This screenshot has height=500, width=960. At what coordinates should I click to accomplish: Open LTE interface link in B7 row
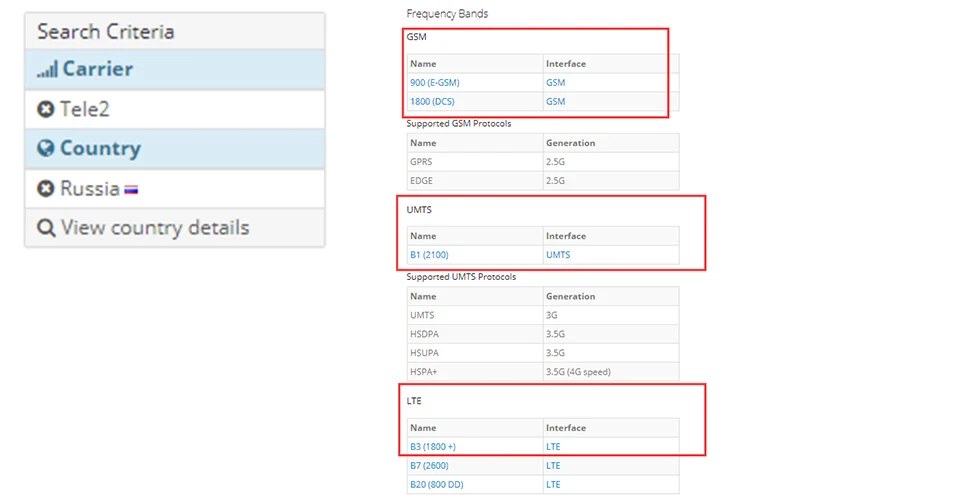[x=553, y=466]
